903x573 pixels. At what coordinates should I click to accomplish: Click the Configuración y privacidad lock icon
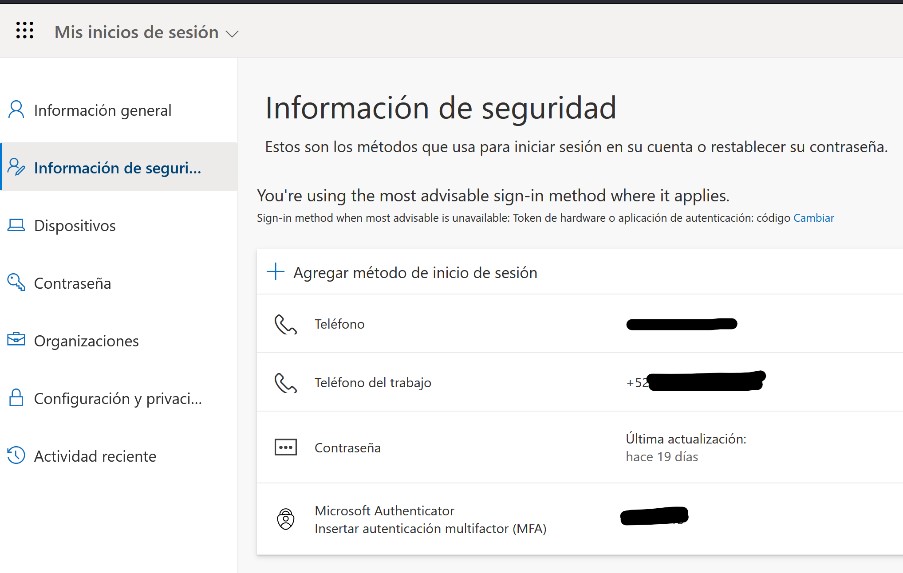16,398
